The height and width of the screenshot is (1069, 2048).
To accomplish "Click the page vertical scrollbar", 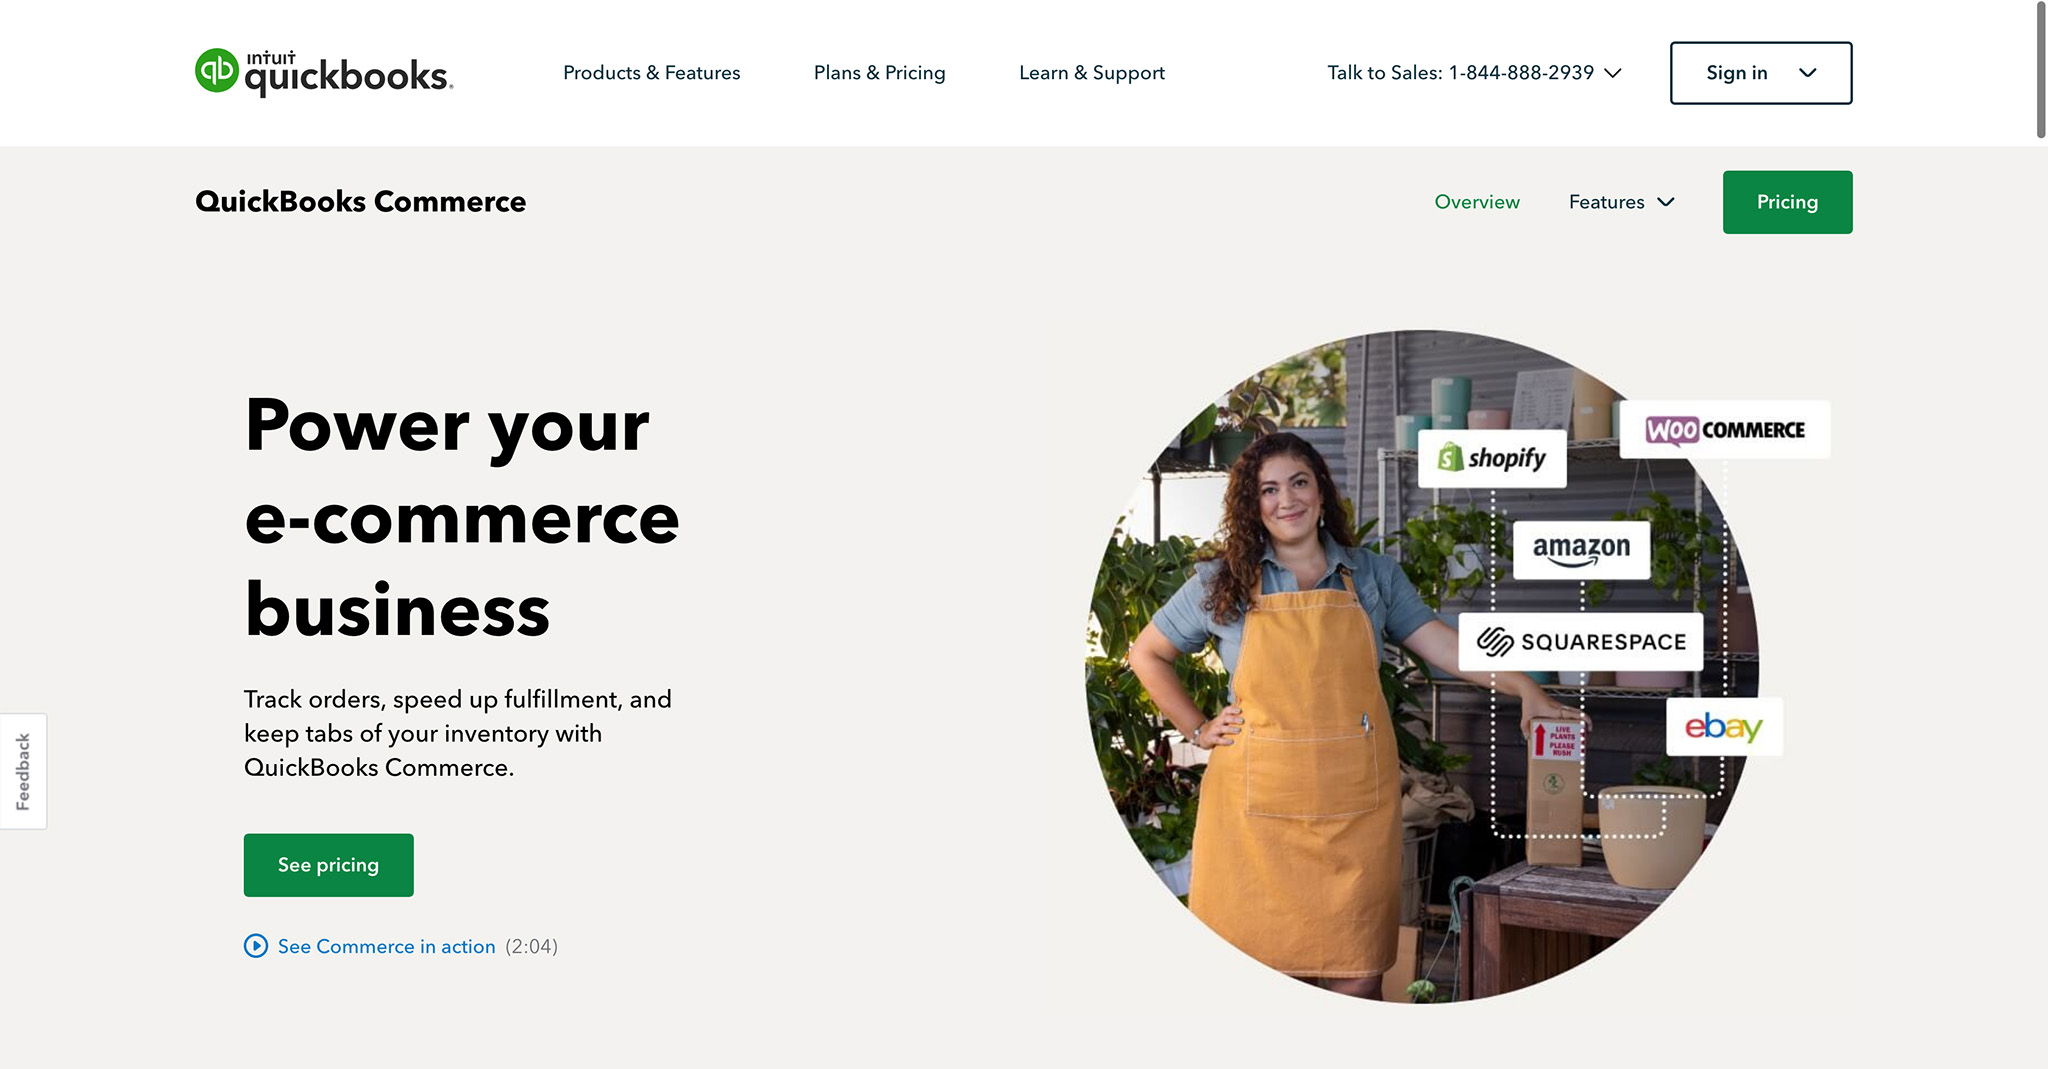I will click(x=2041, y=70).
